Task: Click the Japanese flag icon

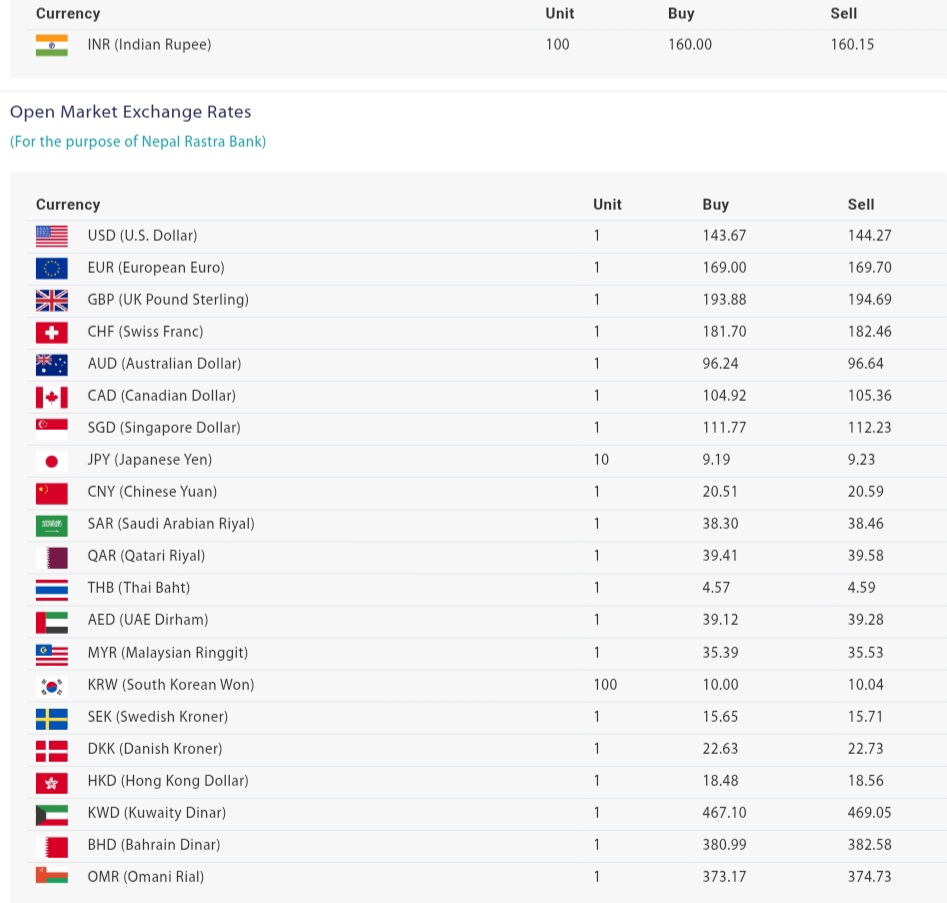Action: (x=52, y=460)
